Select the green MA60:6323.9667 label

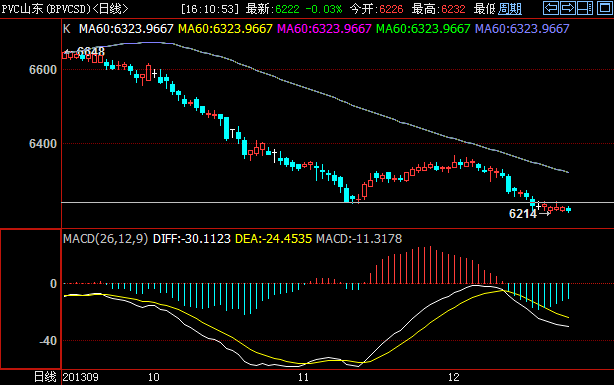(x=423, y=29)
